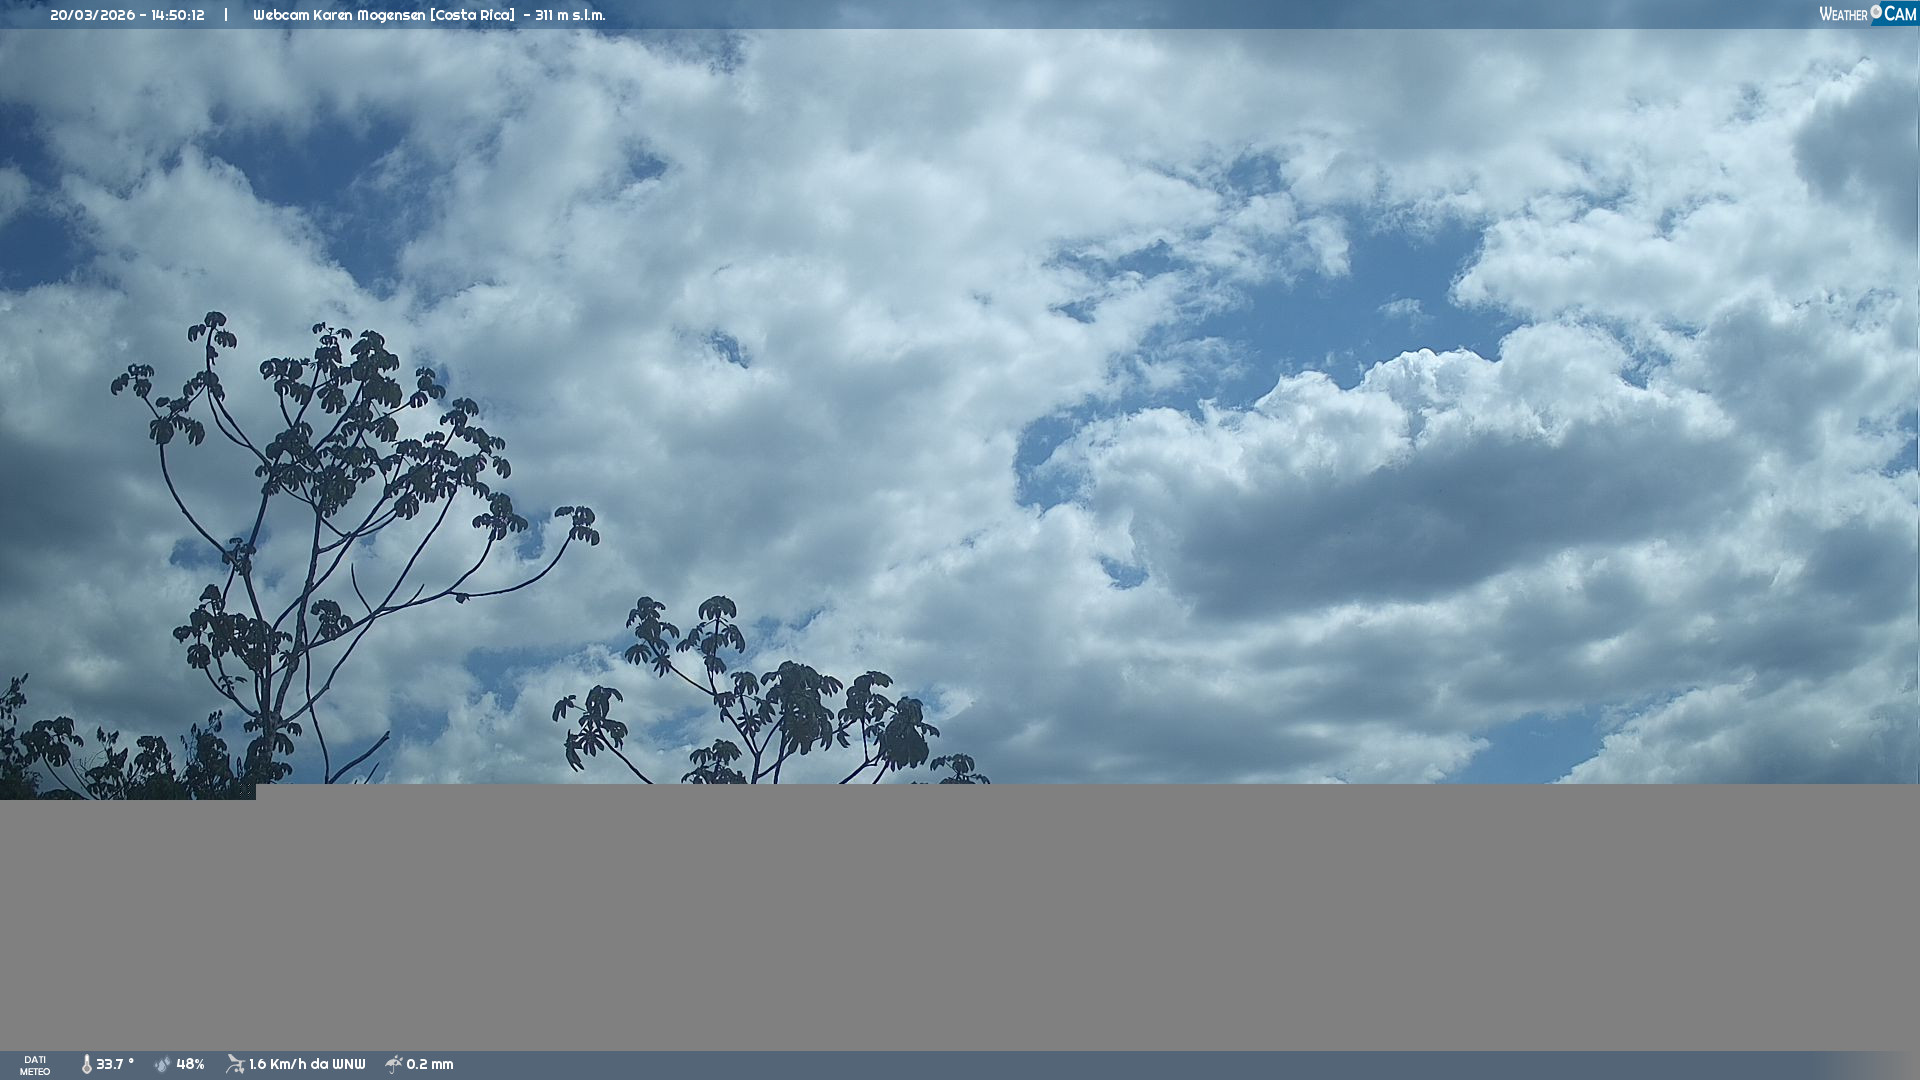Image resolution: width=1920 pixels, height=1080 pixels.
Task: Select the 48% humidity reading
Action: coord(190,1065)
